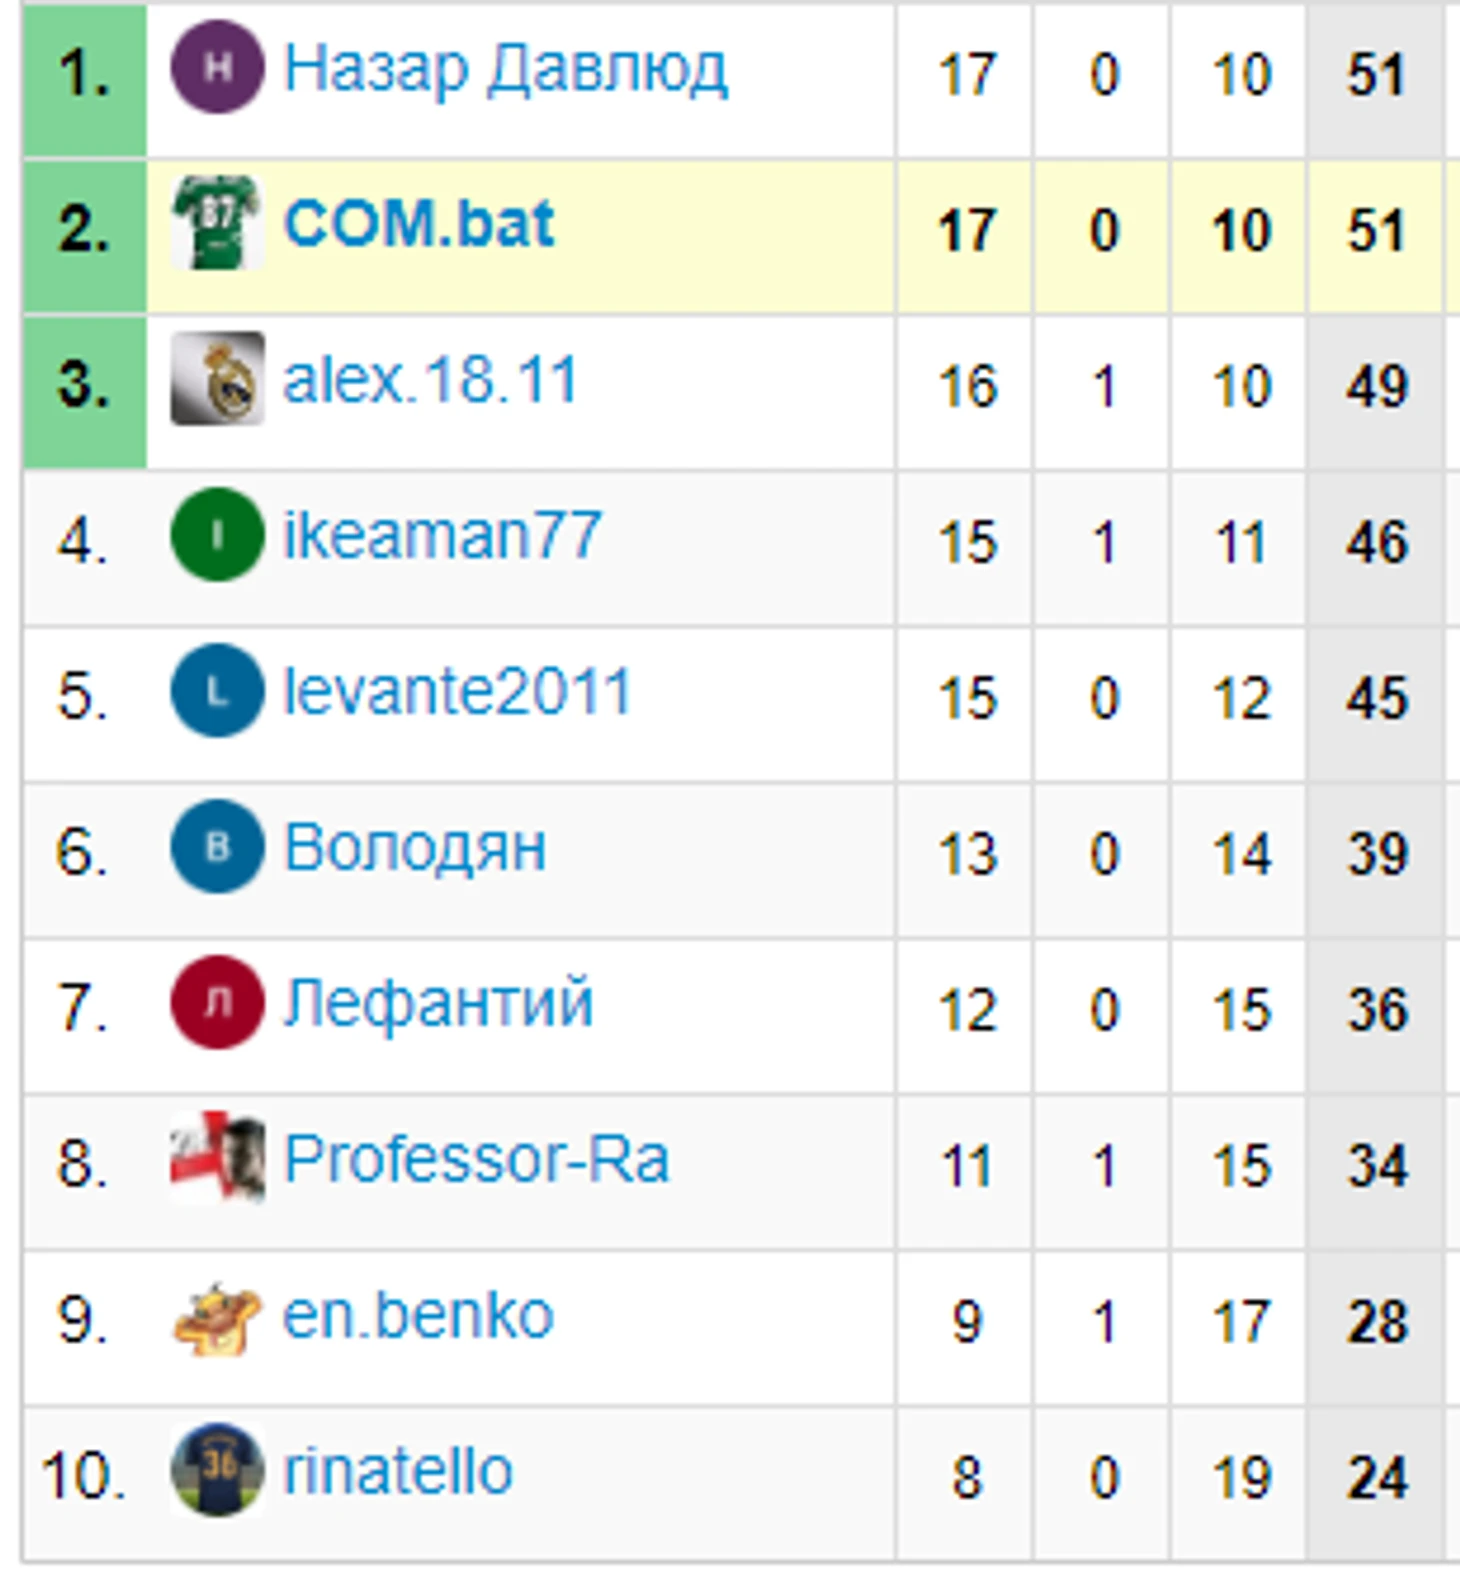Click Лефантий's red circle avatar
This screenshot has height=1578, width=1460.
tap(217, 1003)
